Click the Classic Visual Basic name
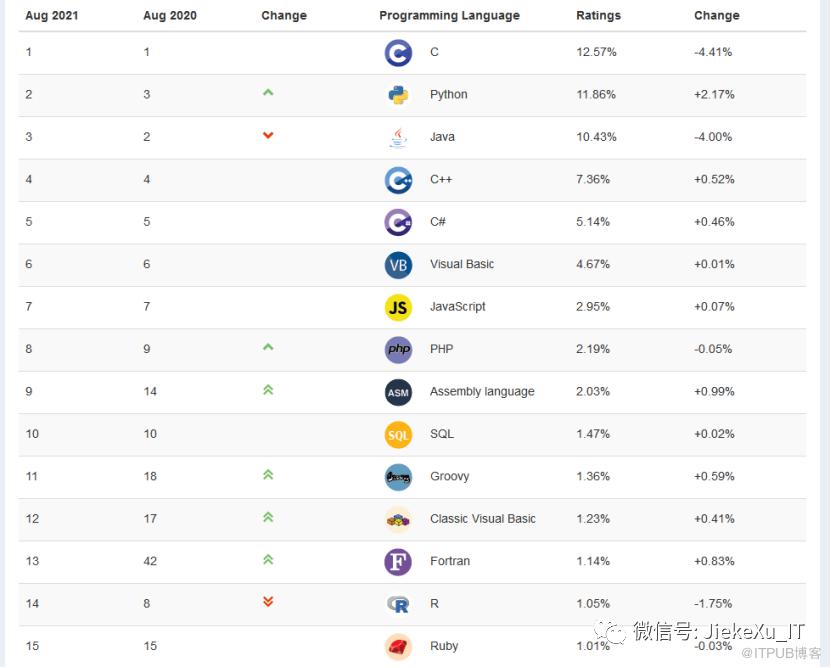The image size is (831, 668). tap(482, 519)
